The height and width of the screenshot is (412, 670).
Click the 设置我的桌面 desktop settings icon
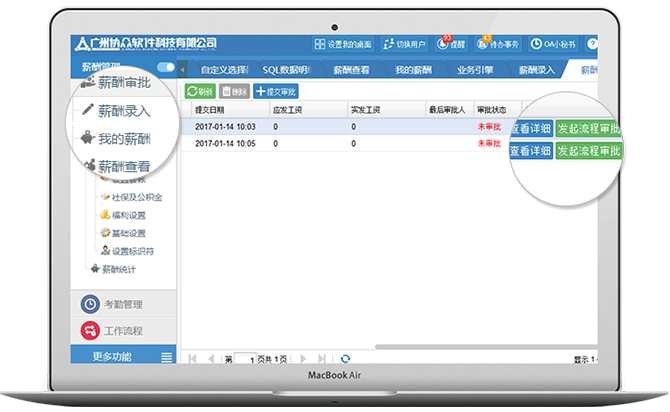tap(321, 44)
